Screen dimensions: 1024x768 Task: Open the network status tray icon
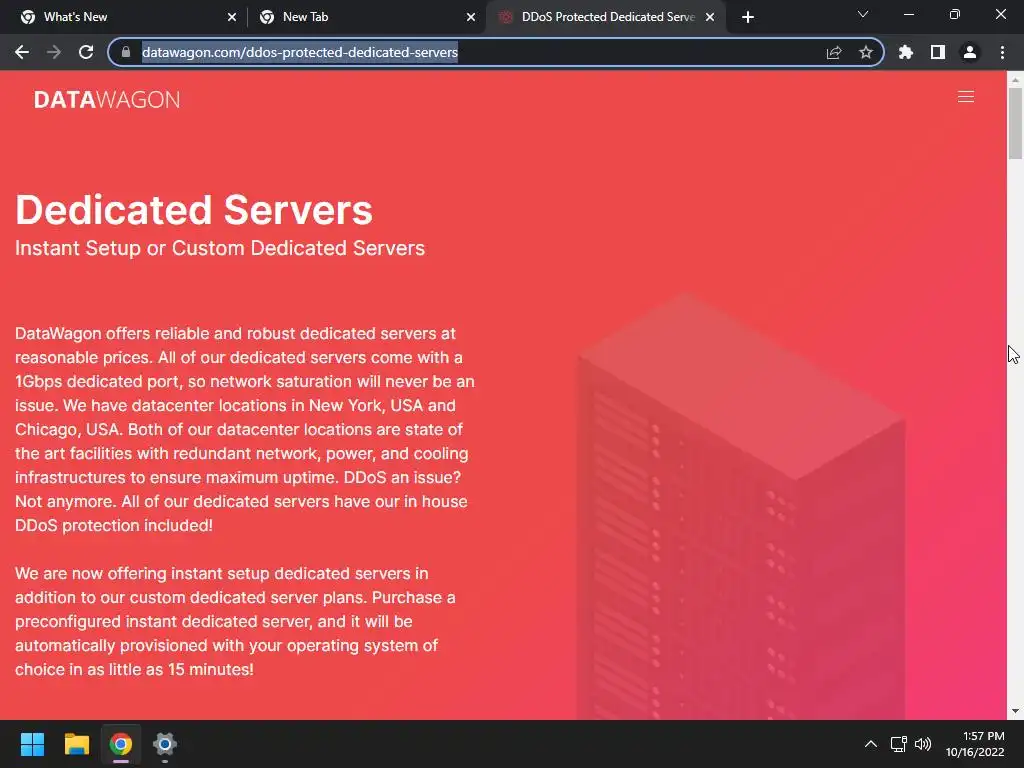pyautogui.click(x=899, y=744)
